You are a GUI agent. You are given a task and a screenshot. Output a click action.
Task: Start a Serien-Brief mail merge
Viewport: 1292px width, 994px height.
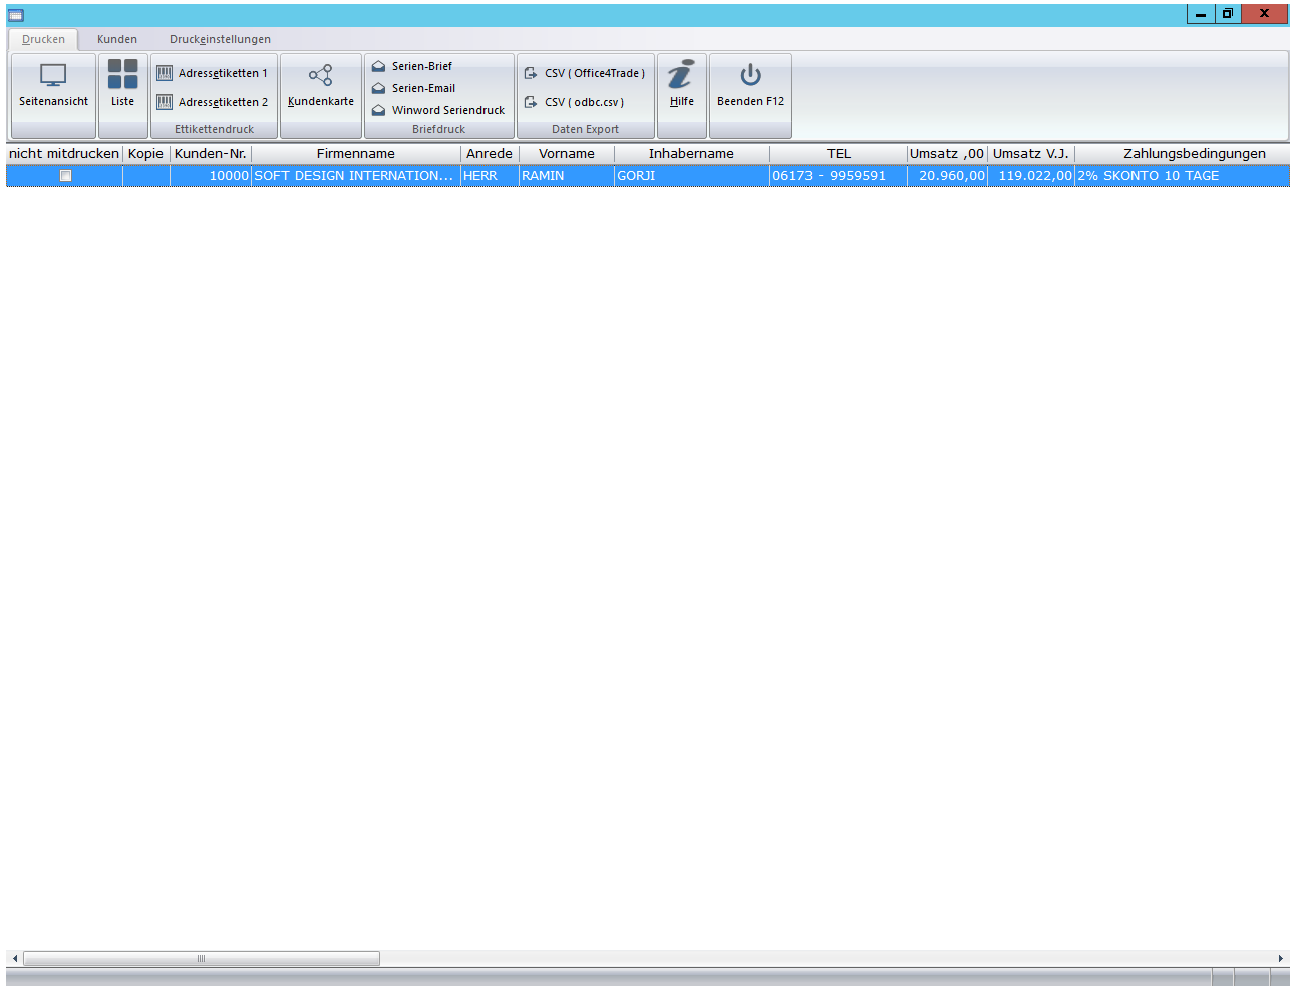point(421,66)
